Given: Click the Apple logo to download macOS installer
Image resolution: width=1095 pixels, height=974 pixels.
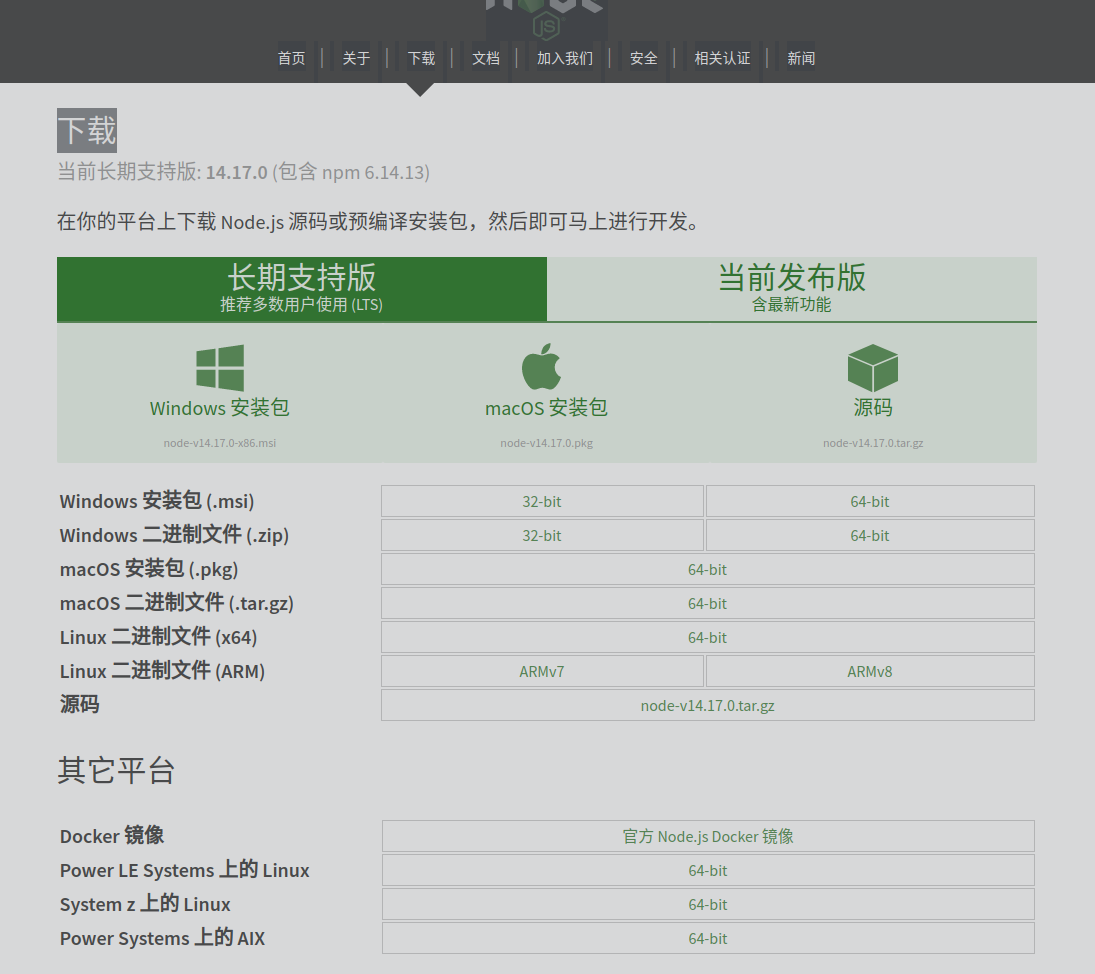Looking at the screenshot, I should (x=545, y=365).
